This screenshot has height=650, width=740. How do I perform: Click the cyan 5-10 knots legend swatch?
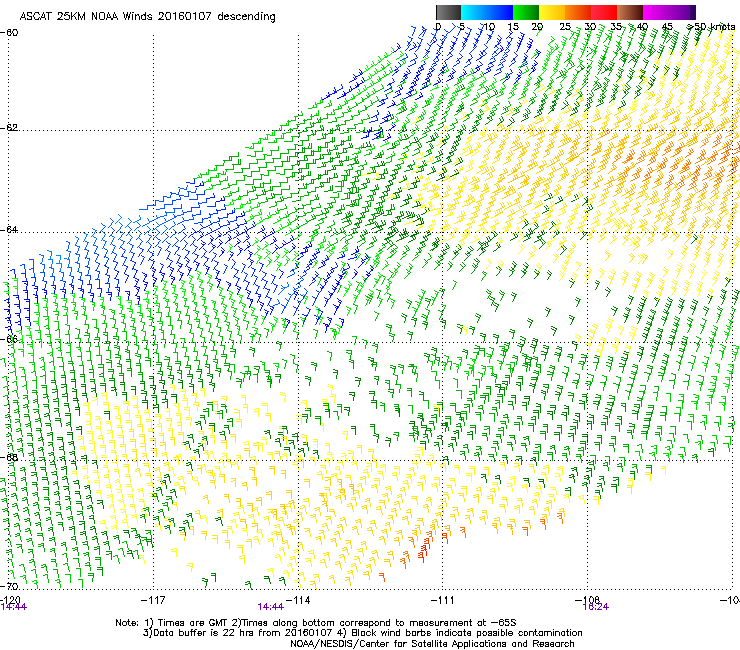pyautogui.click(x=474, y=12)
